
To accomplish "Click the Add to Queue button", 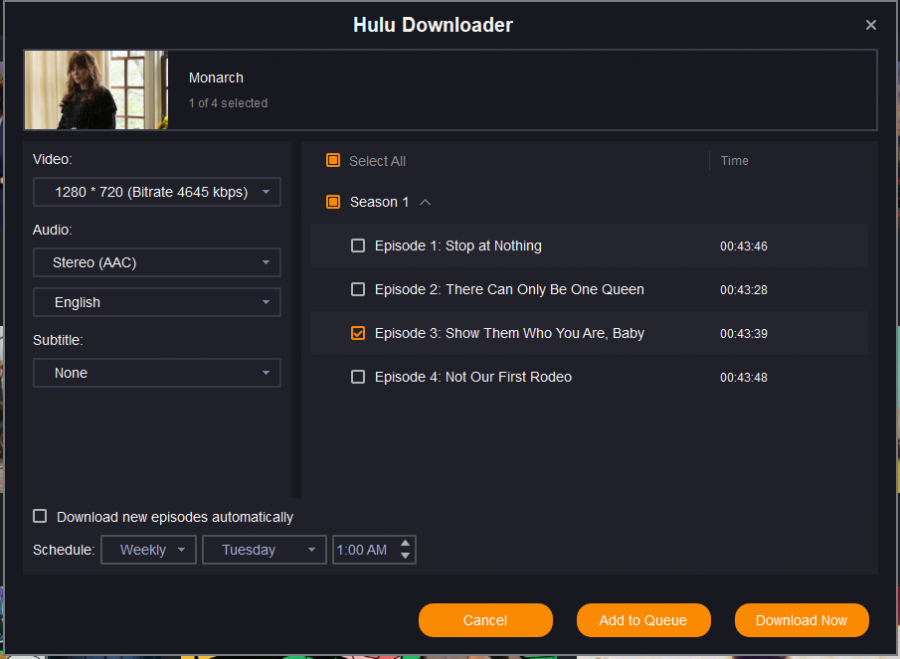I will 643,620.
